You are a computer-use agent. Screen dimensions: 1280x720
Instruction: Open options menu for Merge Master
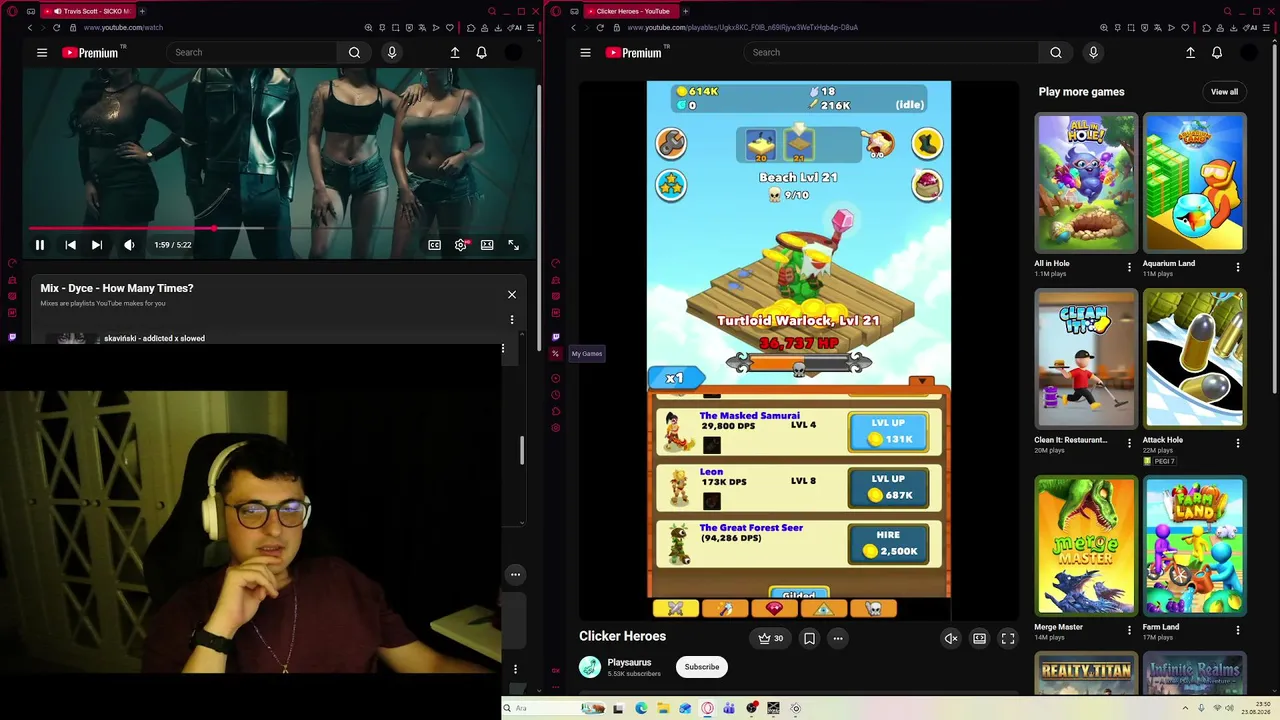point(1129,631)
